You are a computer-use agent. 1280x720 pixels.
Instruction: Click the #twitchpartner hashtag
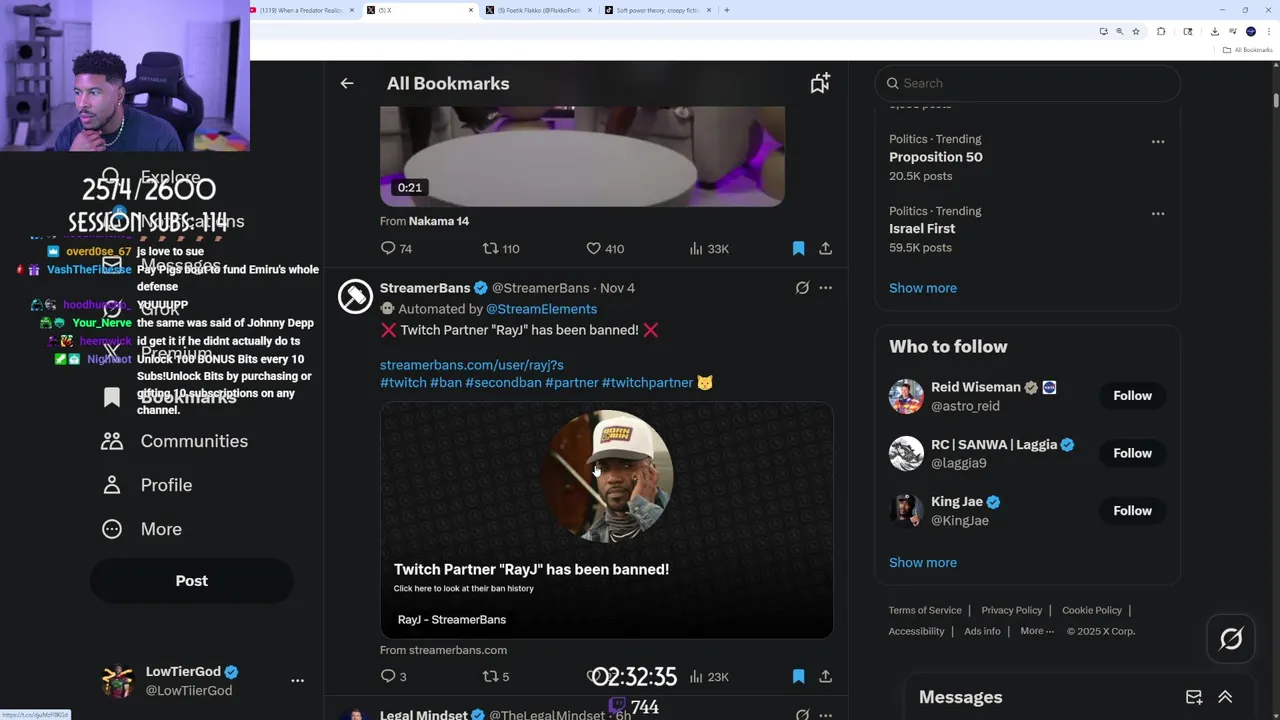tap(647, 382)
